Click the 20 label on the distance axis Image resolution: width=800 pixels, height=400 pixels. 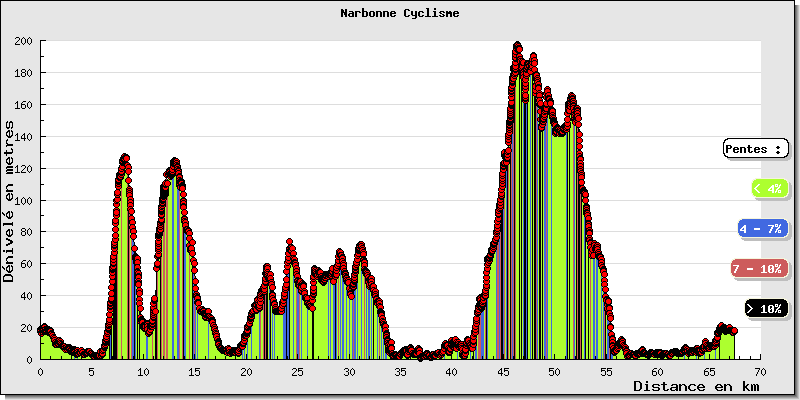pos(246,371)
